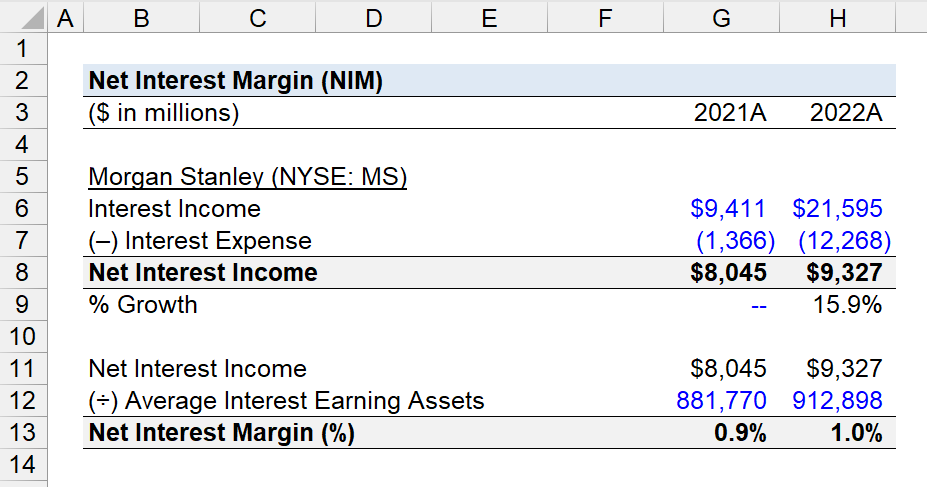Select the '2021A' column label cell
The height and width of the screenshot is (487, 927).
[x=730, y=112]
